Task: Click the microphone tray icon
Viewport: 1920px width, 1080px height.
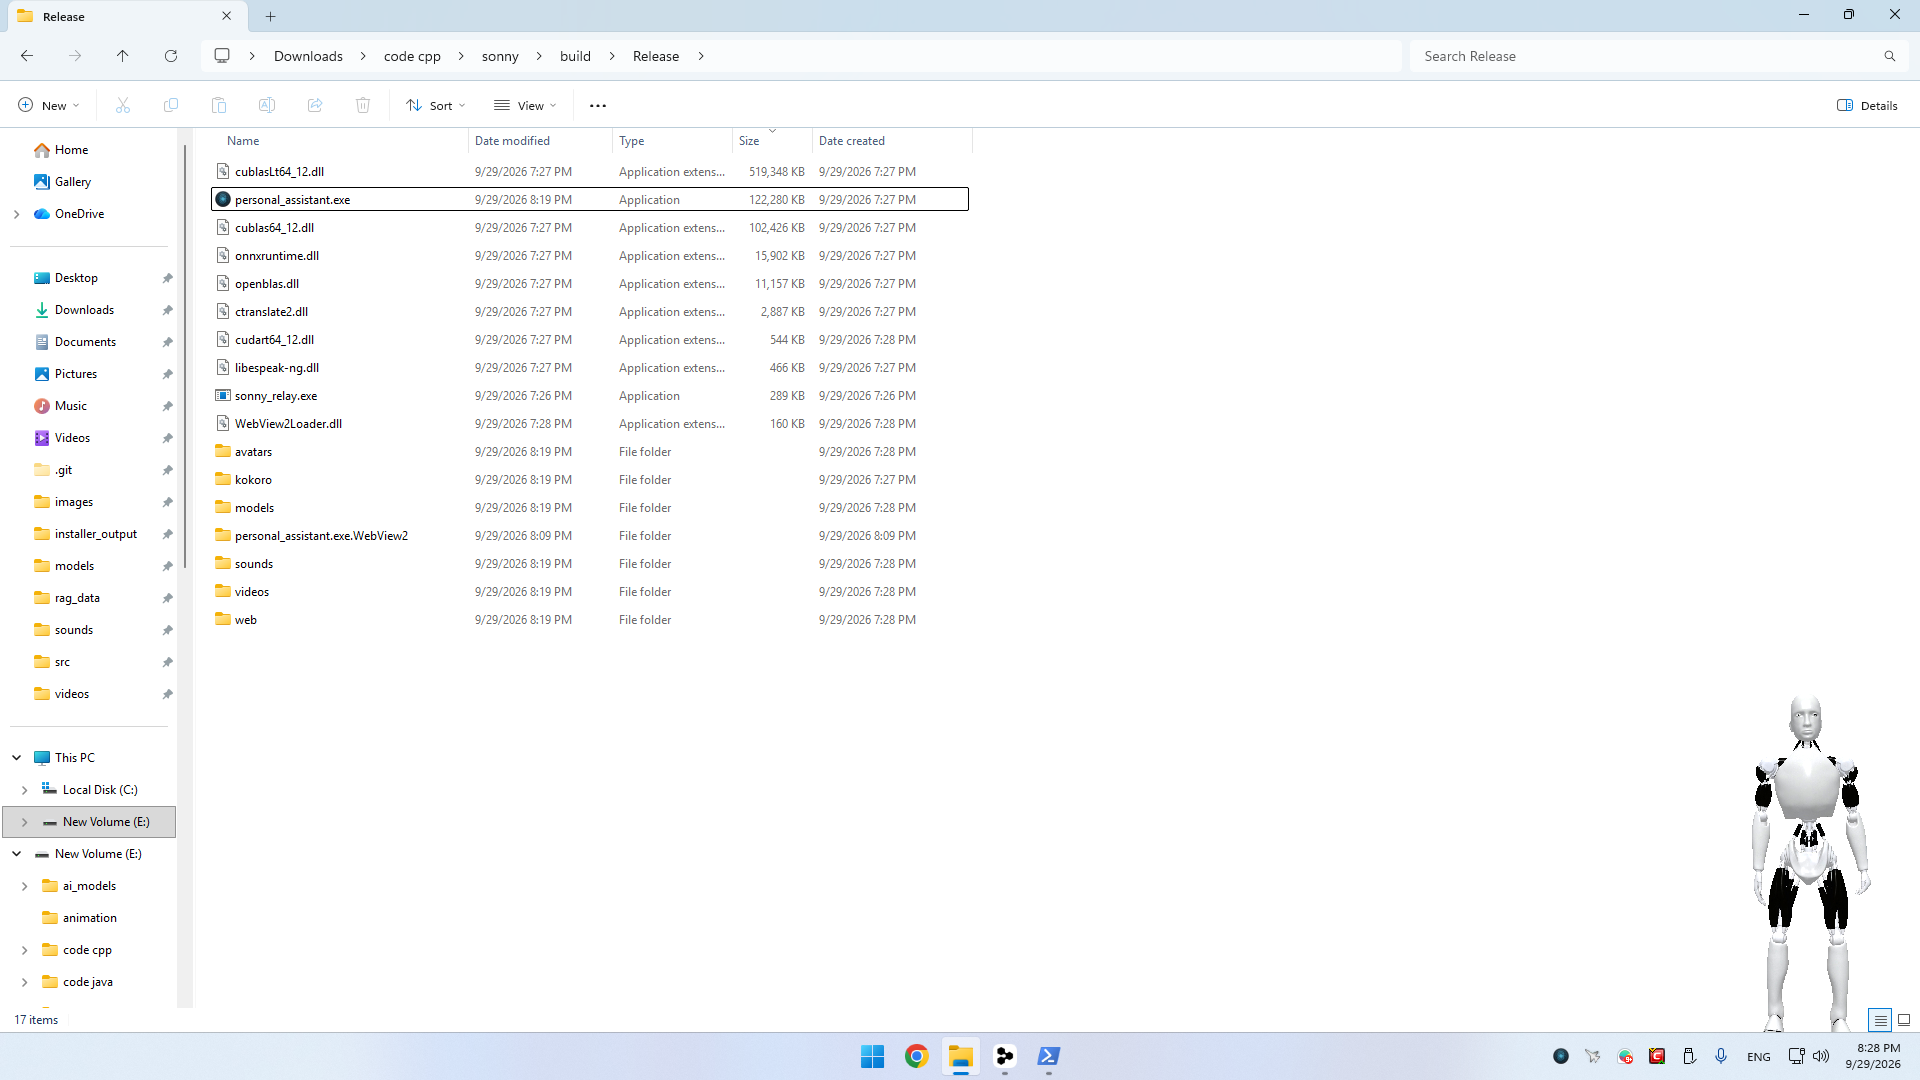Action: coord(1721,1056)
